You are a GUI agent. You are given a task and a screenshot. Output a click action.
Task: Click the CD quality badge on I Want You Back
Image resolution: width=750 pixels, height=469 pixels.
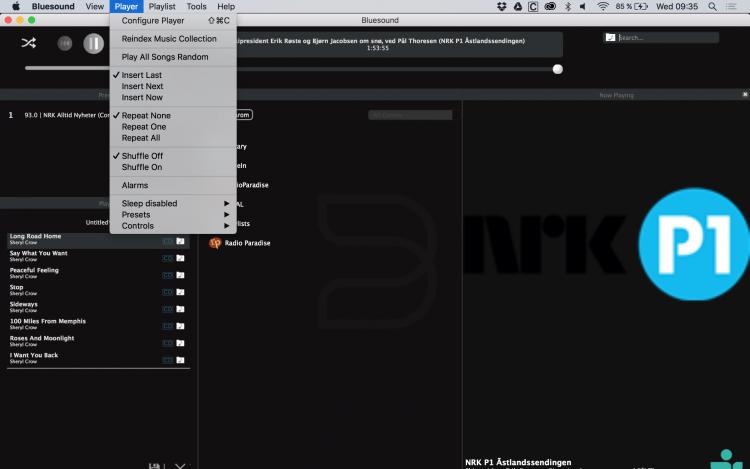point(167,360)
